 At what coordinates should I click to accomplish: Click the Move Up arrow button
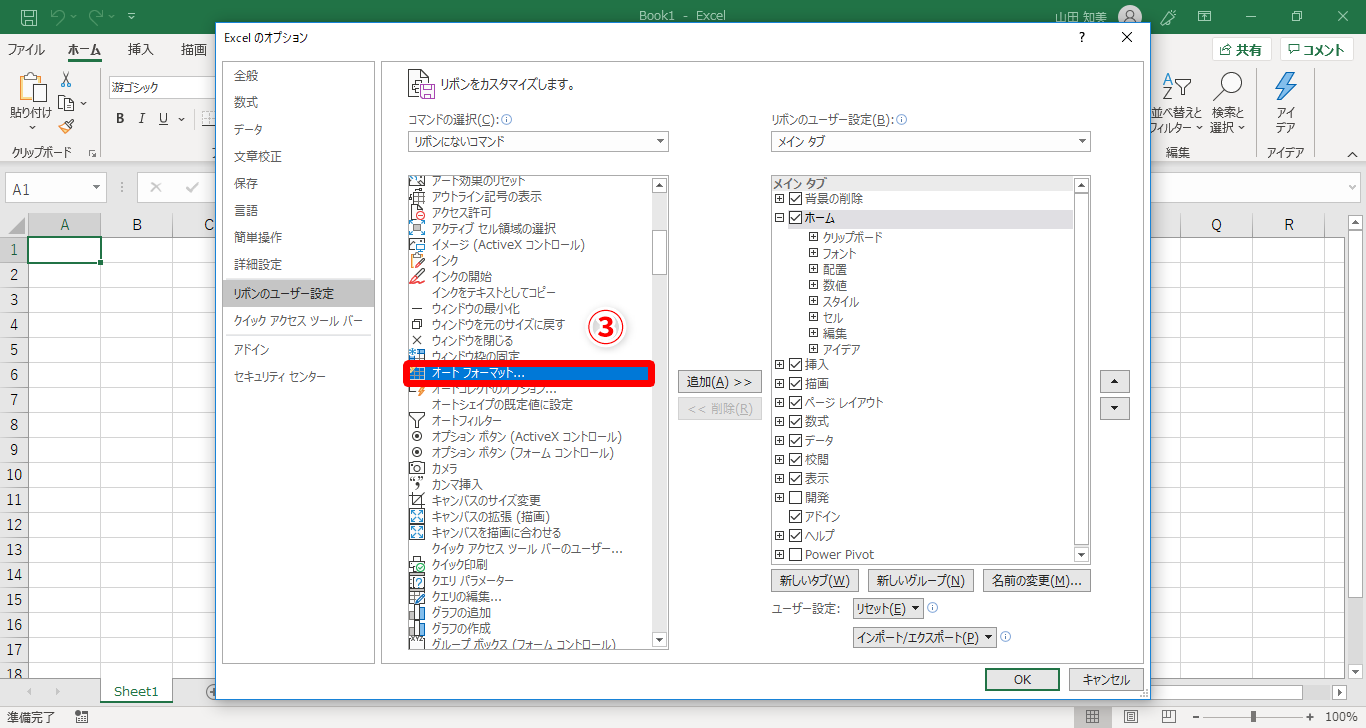(x=1114, y=381)
